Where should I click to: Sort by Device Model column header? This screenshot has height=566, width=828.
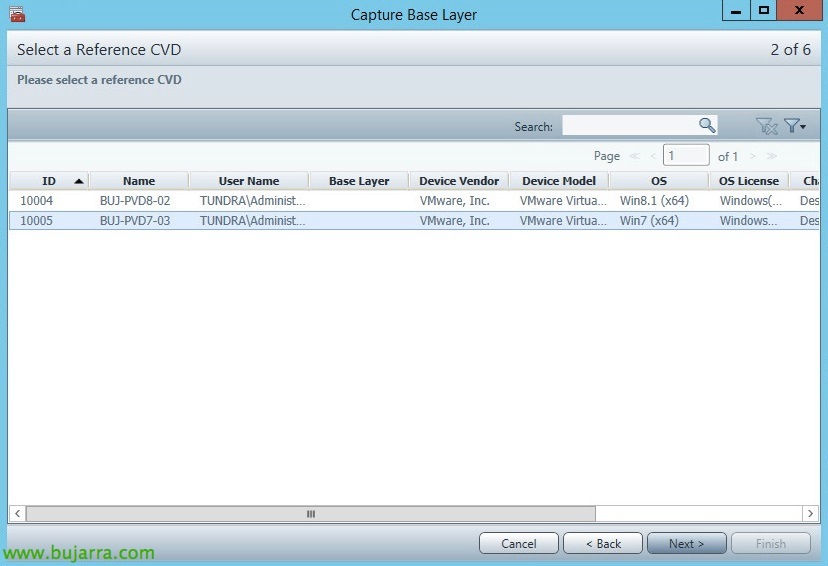(x=559, y=181)
